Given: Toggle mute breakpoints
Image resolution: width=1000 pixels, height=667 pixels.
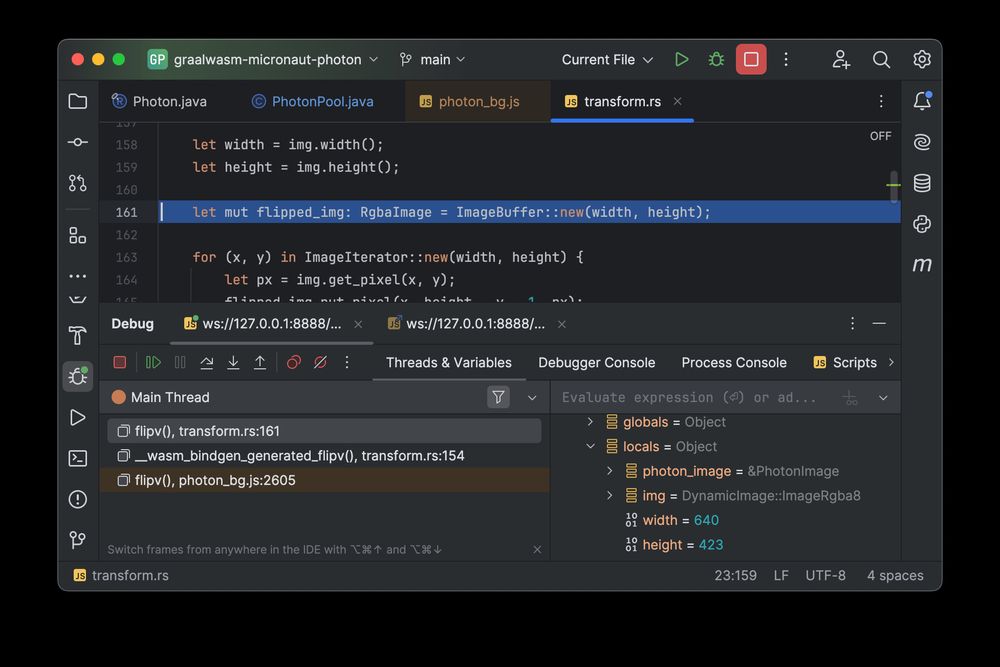Looking at the screenshot, I should (x=321, y=362).
